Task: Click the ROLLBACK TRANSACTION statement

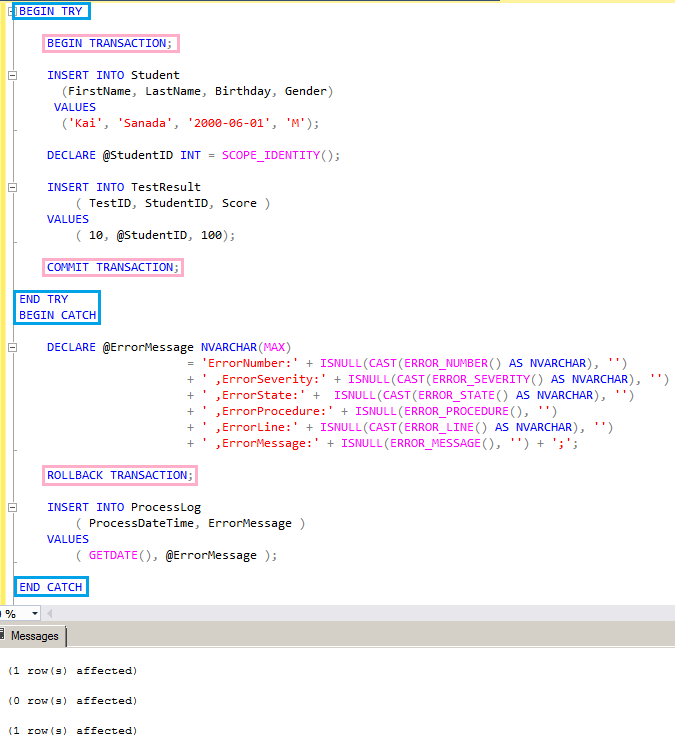Action: 120,475
